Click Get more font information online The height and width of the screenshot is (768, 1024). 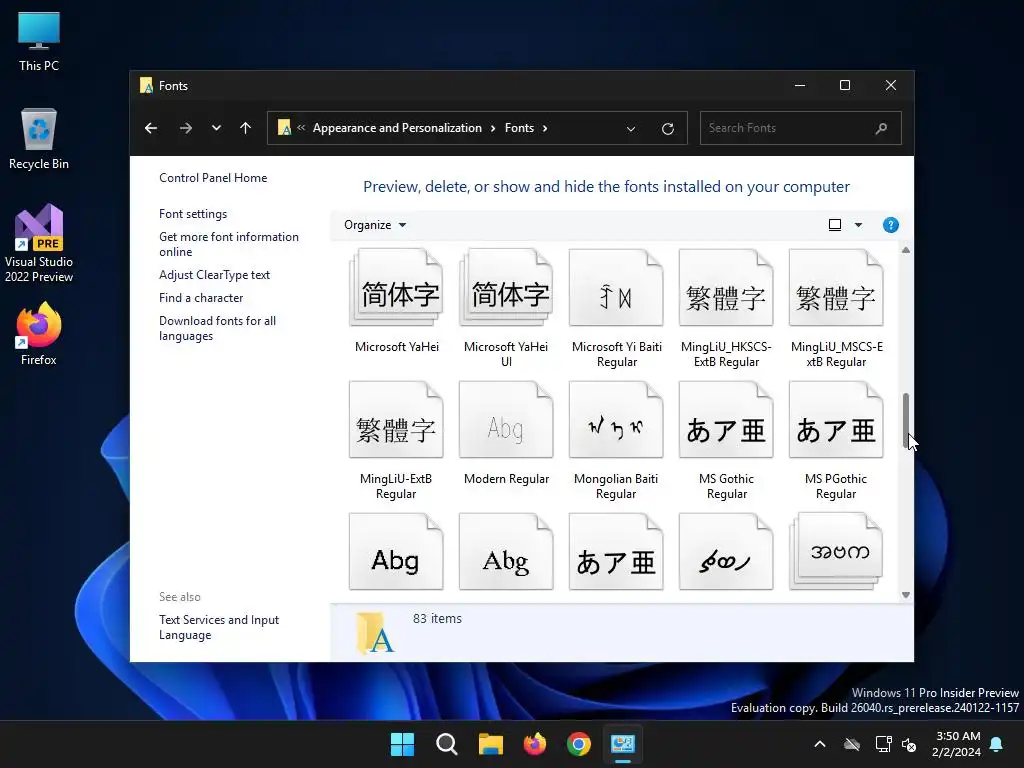pos(229,244)
